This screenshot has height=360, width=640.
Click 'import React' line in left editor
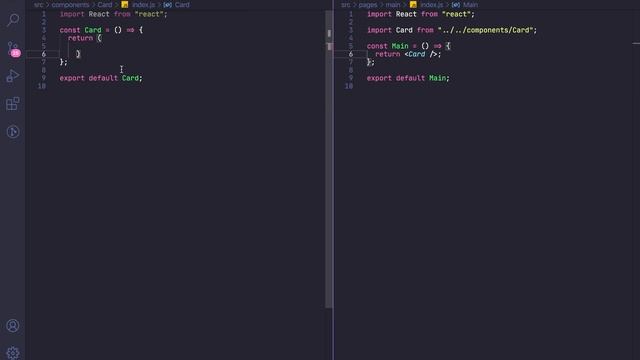coord(113,14)
